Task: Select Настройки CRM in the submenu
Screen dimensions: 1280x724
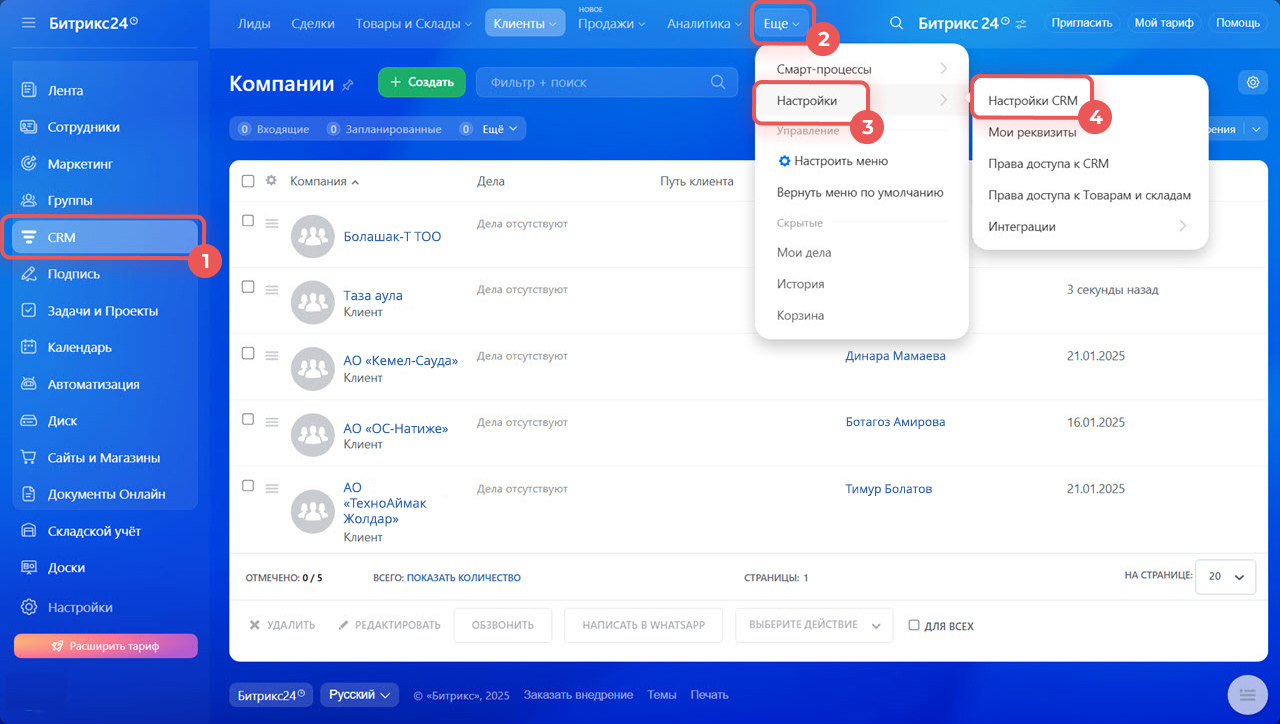Action: [1032, 101]
